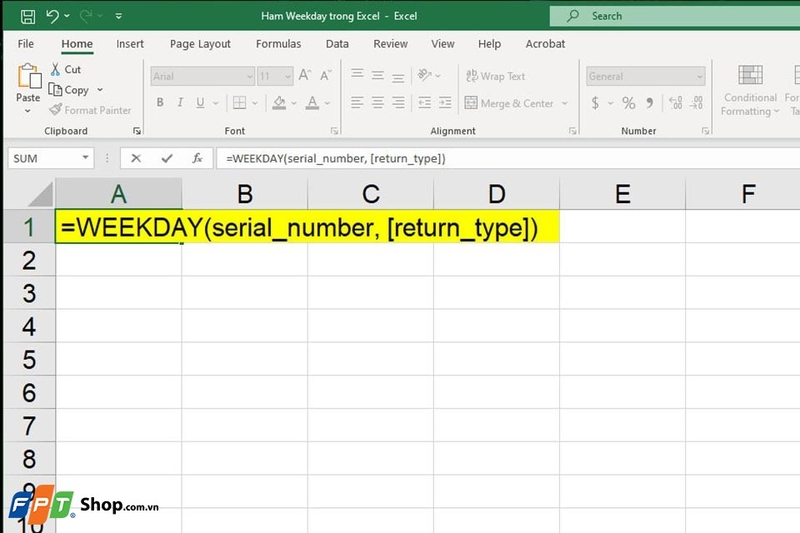Click Increase Font Size icon

point(305,75)
